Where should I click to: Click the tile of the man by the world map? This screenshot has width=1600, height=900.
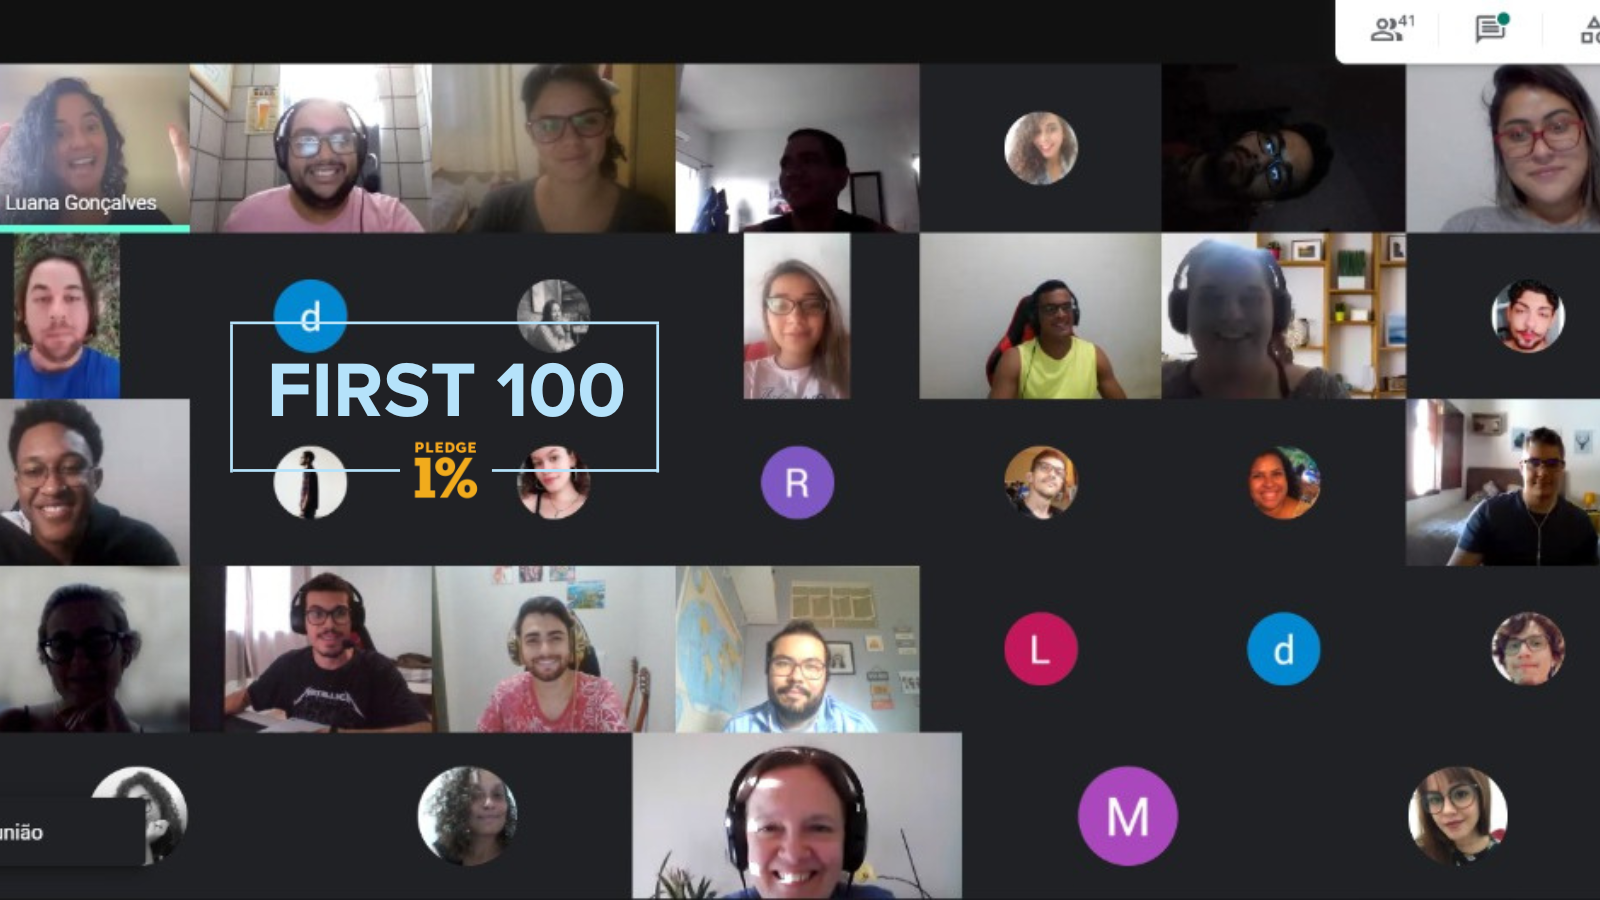point(797,649)
